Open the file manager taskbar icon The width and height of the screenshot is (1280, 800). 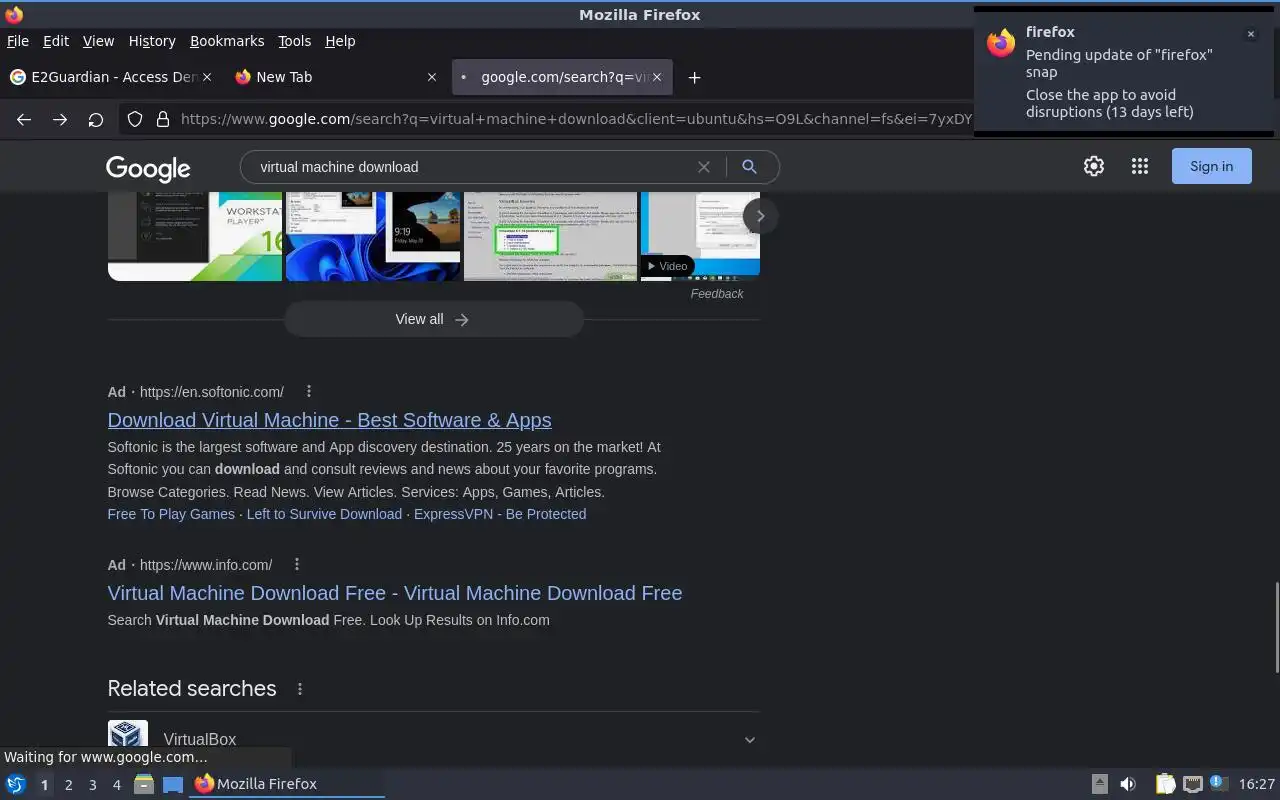pos(144,784)
